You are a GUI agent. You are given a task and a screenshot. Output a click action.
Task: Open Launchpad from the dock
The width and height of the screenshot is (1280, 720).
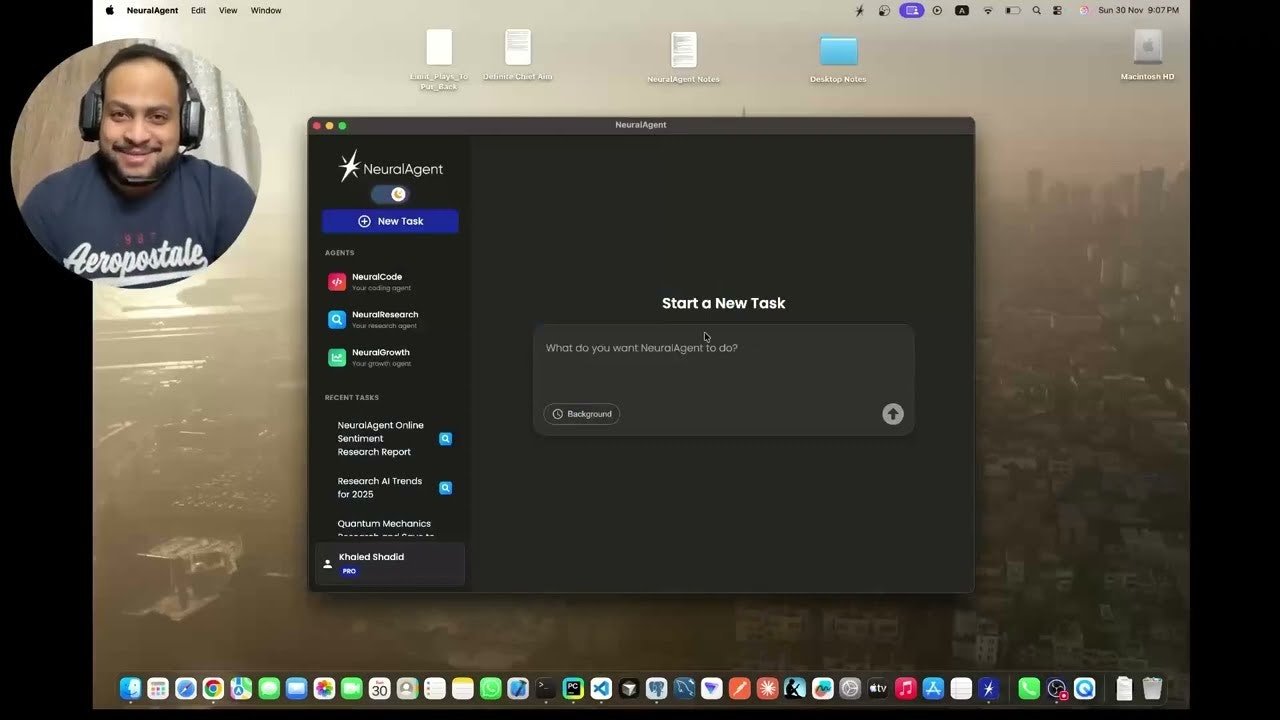(157, 688)
